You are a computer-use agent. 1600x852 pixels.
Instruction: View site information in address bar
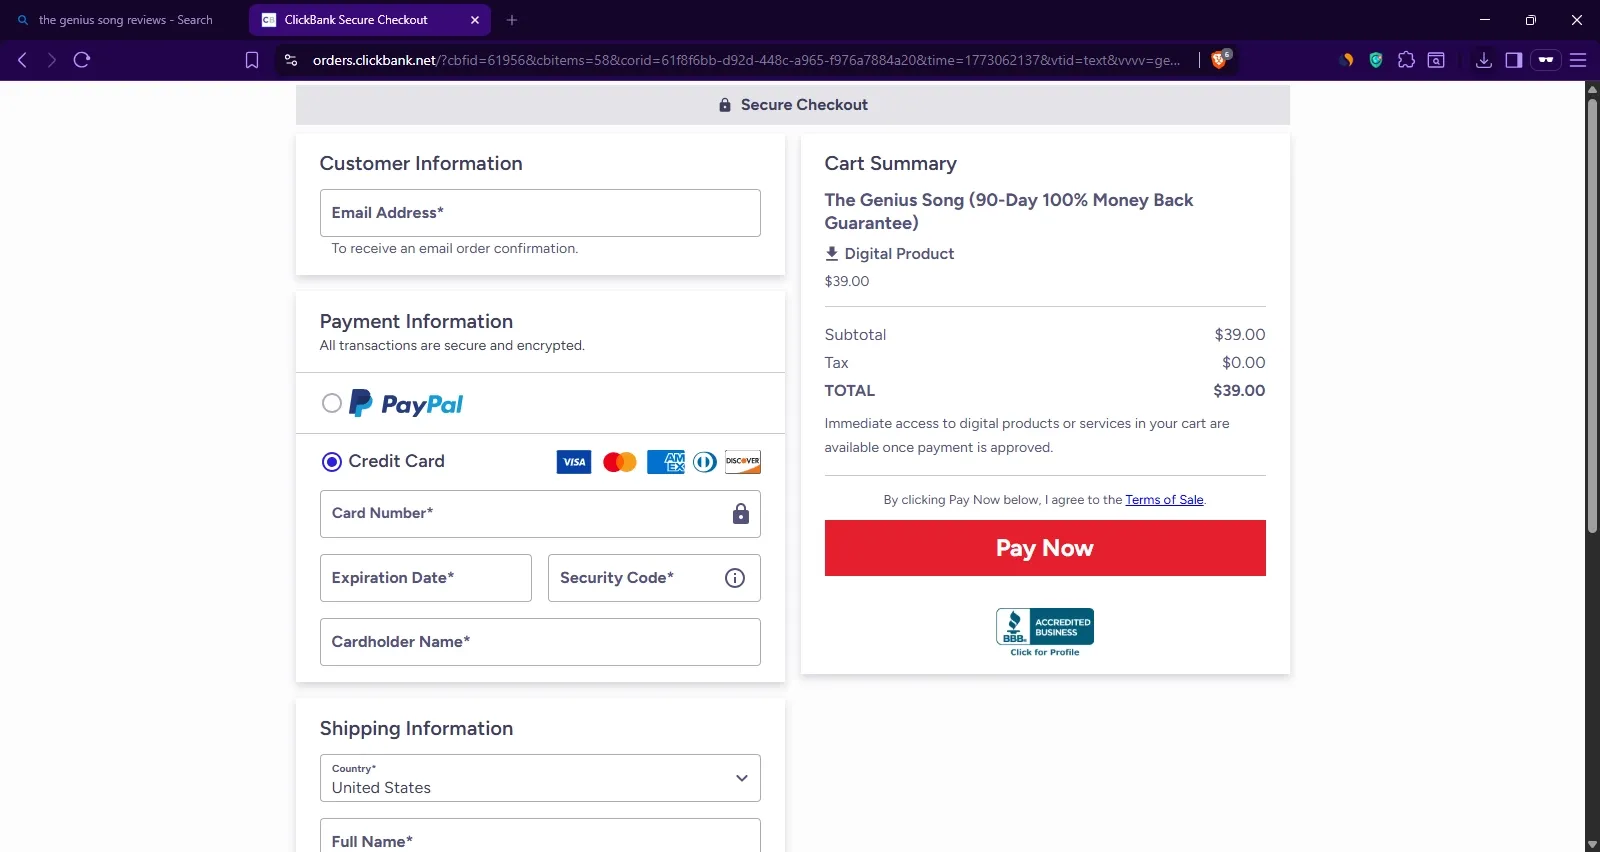(x=291, y=60)
